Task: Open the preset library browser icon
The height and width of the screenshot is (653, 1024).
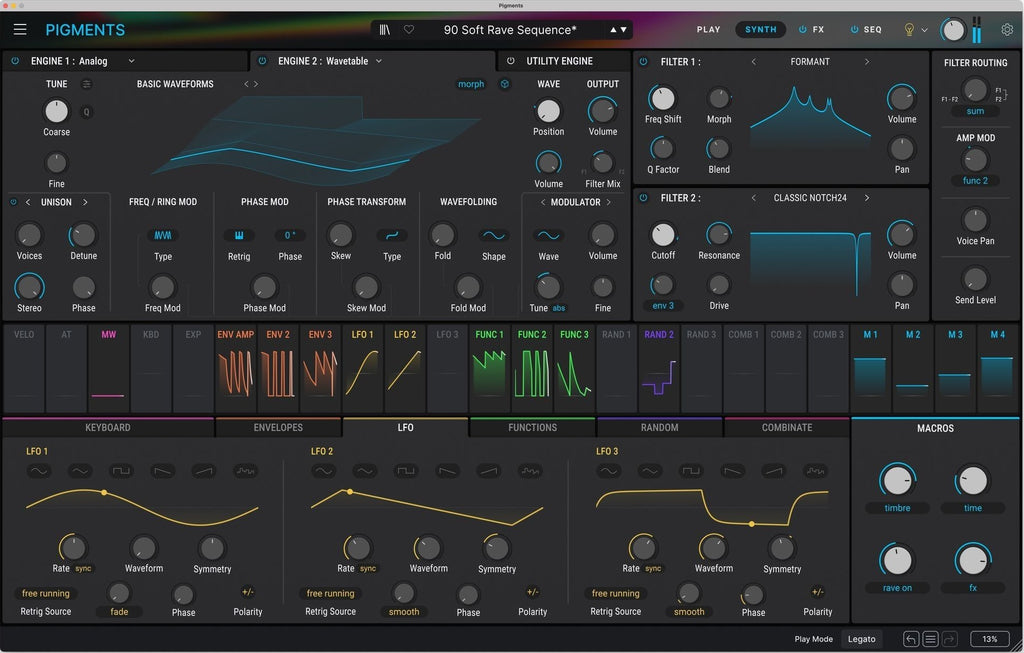Action: point(385,29)
